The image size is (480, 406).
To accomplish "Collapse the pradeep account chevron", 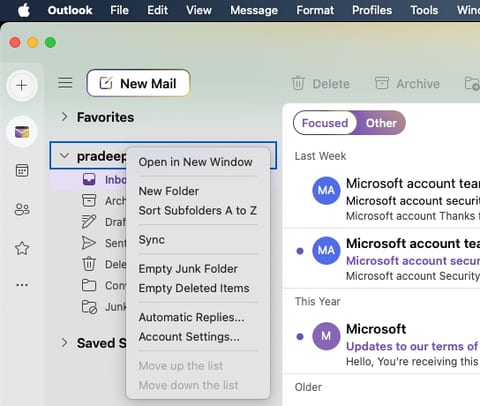I will (x=64, y=156).
